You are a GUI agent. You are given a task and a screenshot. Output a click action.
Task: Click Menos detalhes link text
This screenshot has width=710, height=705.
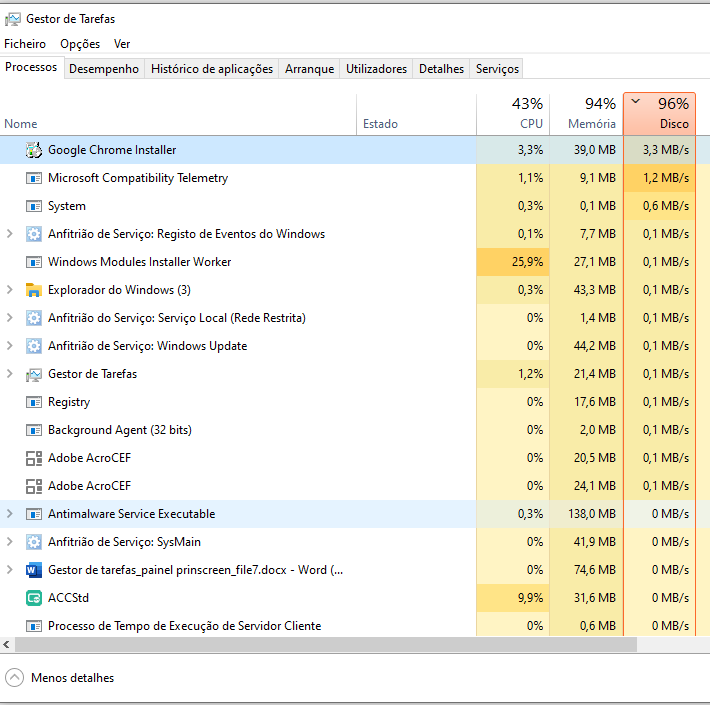click(72, 678)
